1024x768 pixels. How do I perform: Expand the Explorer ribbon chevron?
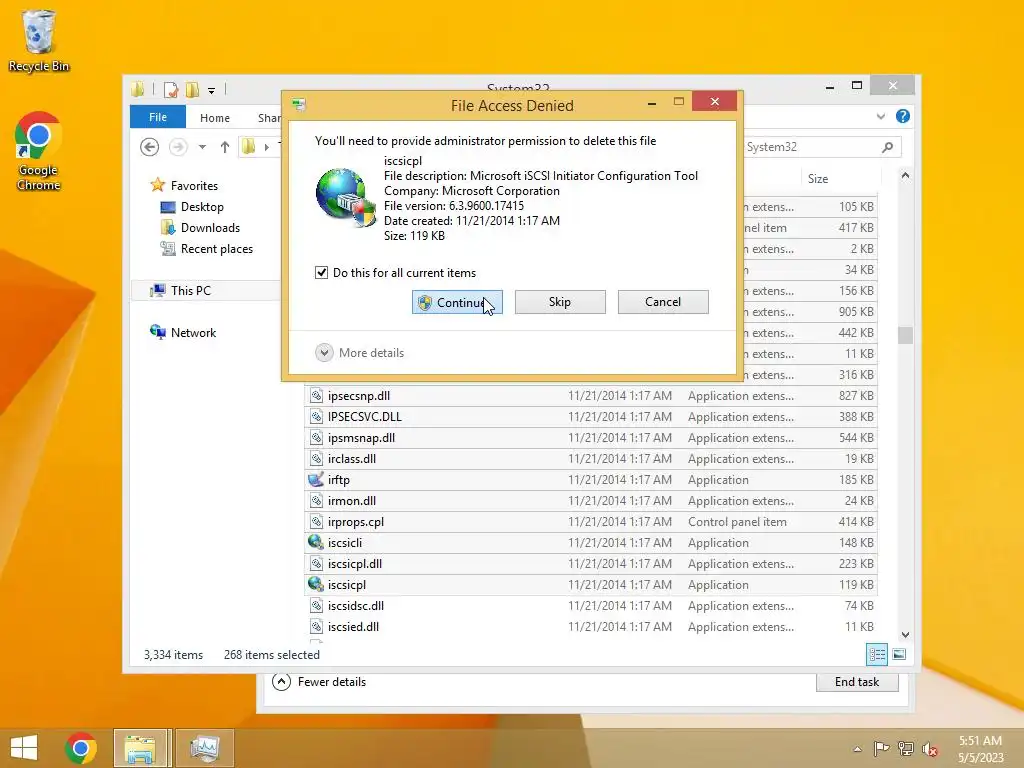coord(881,116)
